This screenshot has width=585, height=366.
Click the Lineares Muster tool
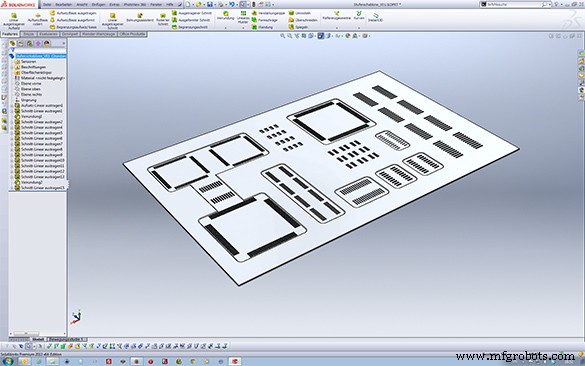click(243, 18)
